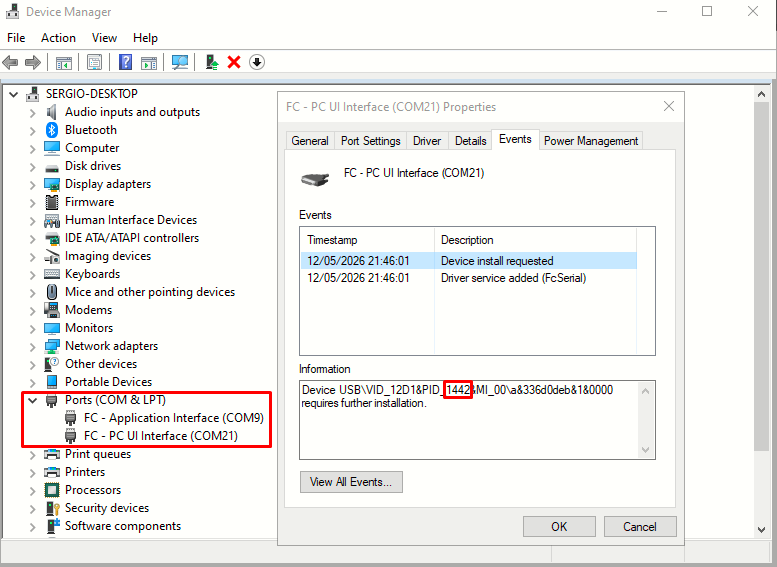777x567 pixels.
Task: Click the toolbar back arrow
Action: pos(10,62)
